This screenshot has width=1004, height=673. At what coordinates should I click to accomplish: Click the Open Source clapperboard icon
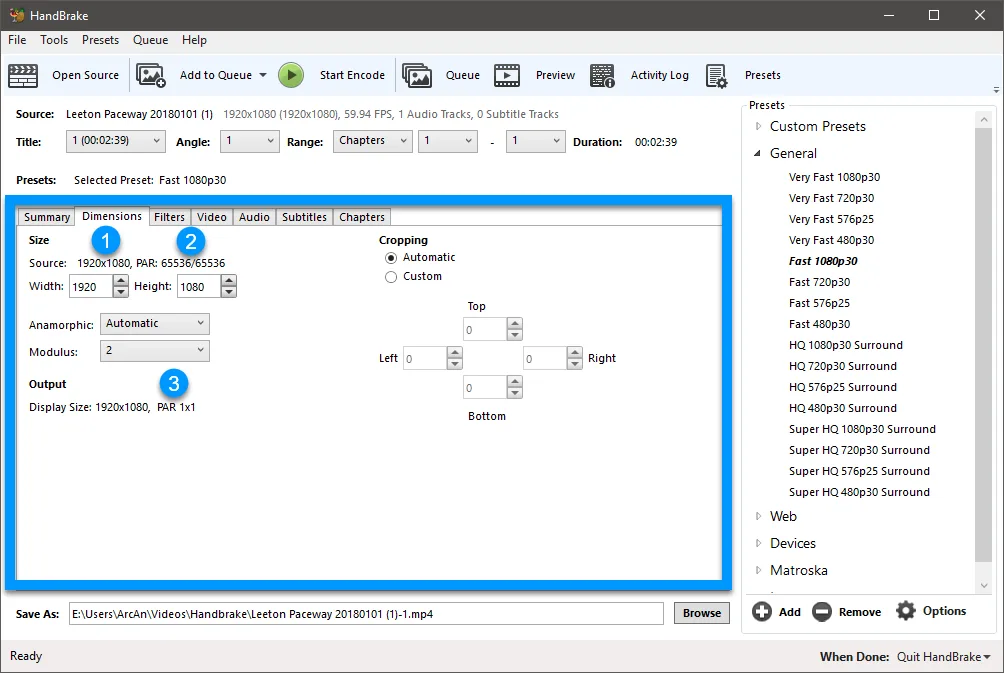tap(23, 75)
